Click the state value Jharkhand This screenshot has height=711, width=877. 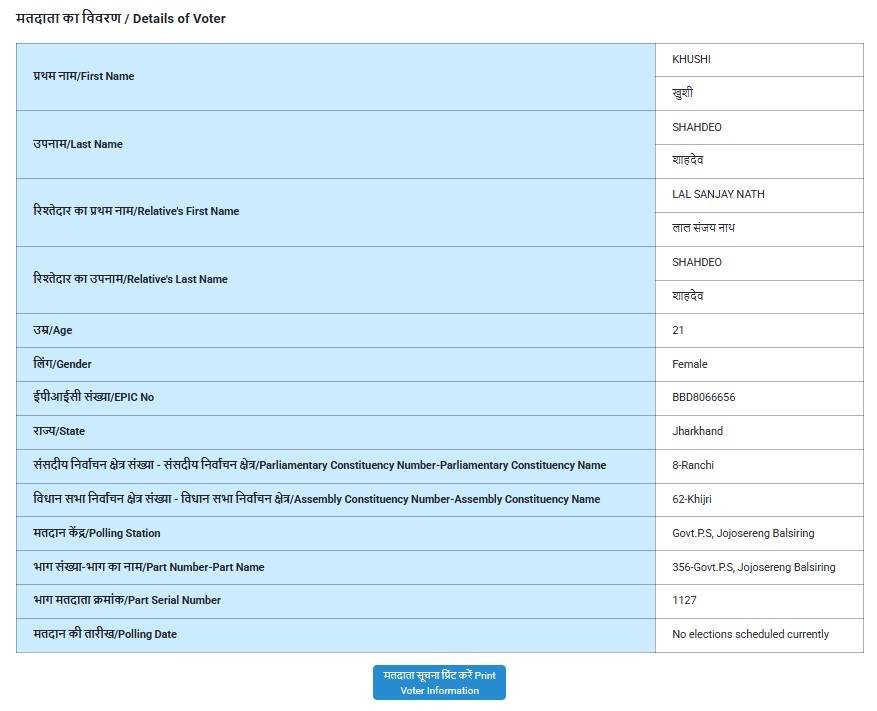point(697,431)
